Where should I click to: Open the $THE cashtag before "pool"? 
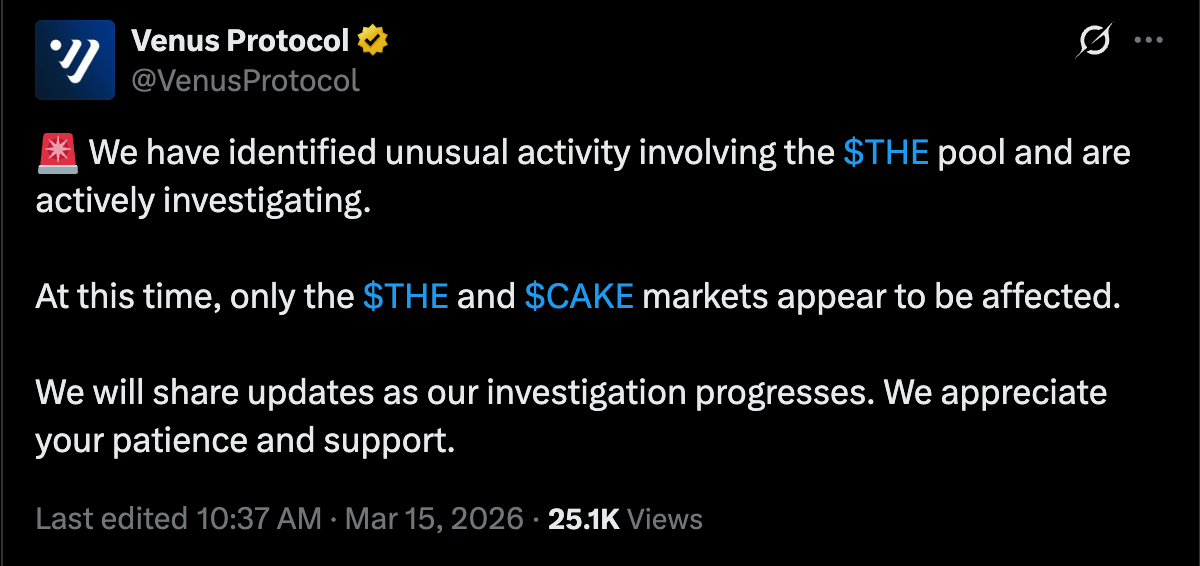(886, 153)
